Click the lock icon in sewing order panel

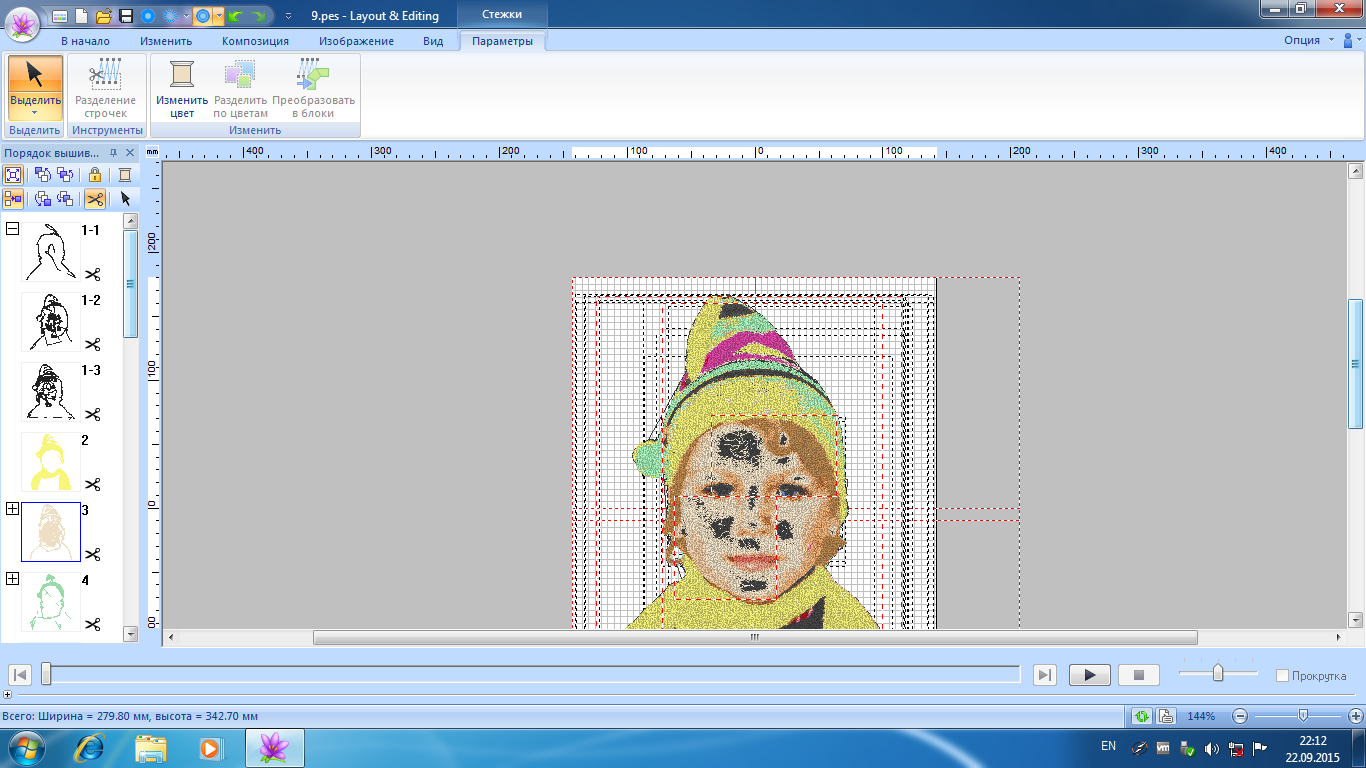[95, 174]
